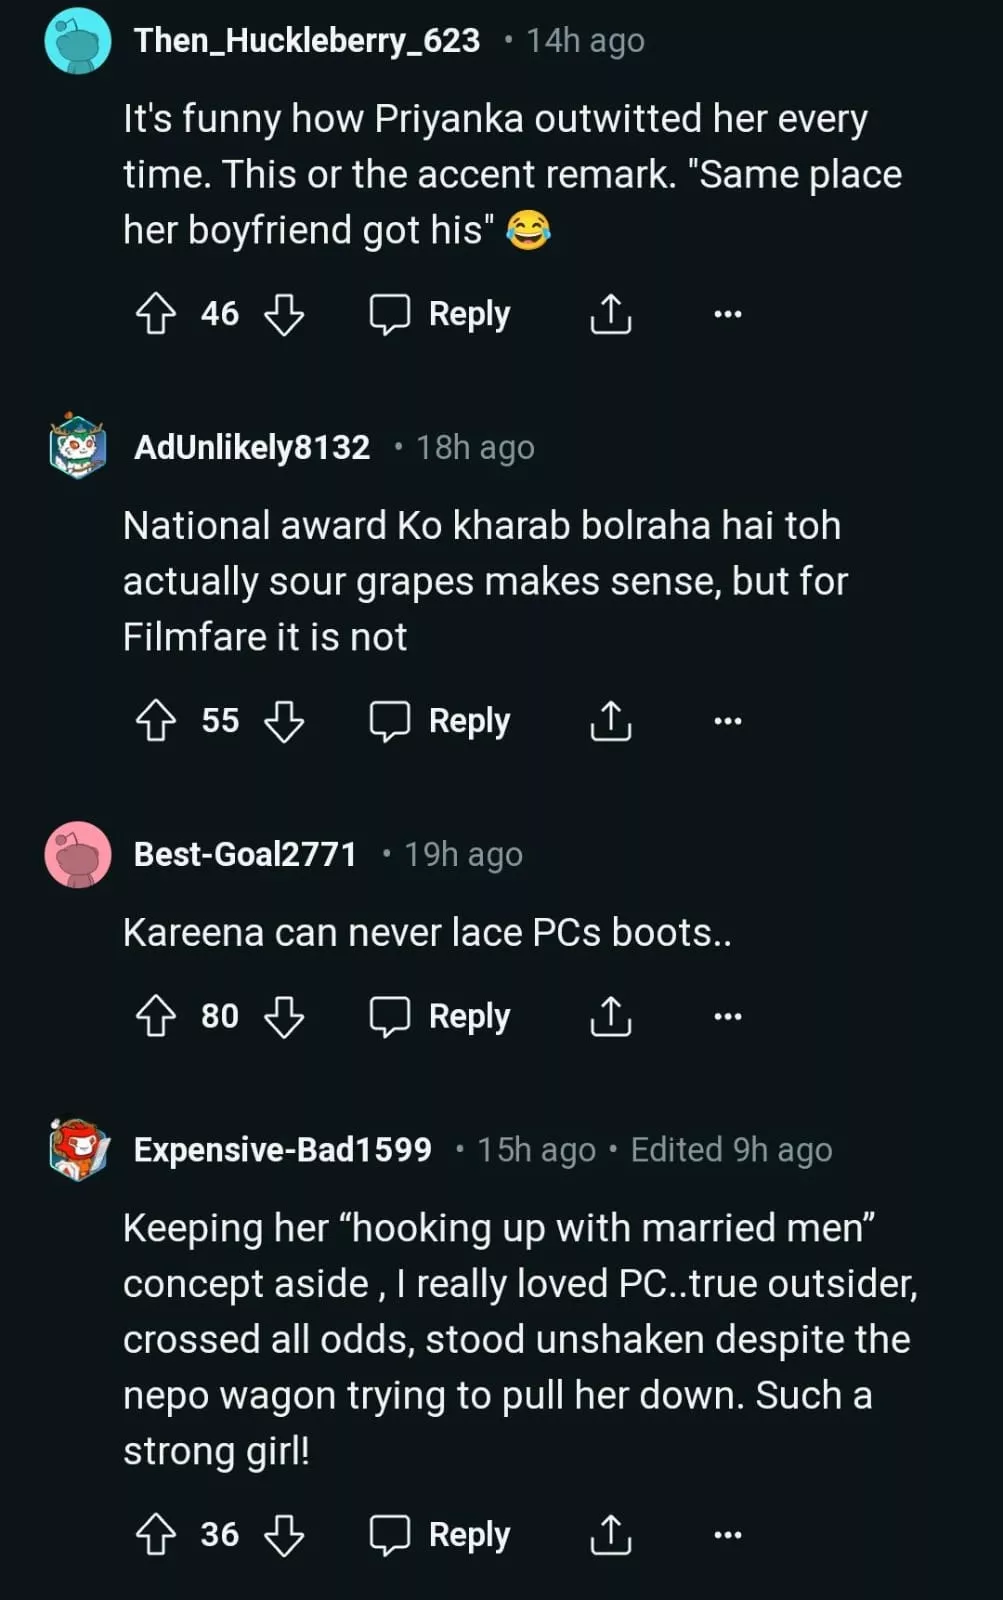This screenshot has width=1003, height=1600.
Task: Upvote Then_Huckleberry_623's comment
Action: coord(155,314)
